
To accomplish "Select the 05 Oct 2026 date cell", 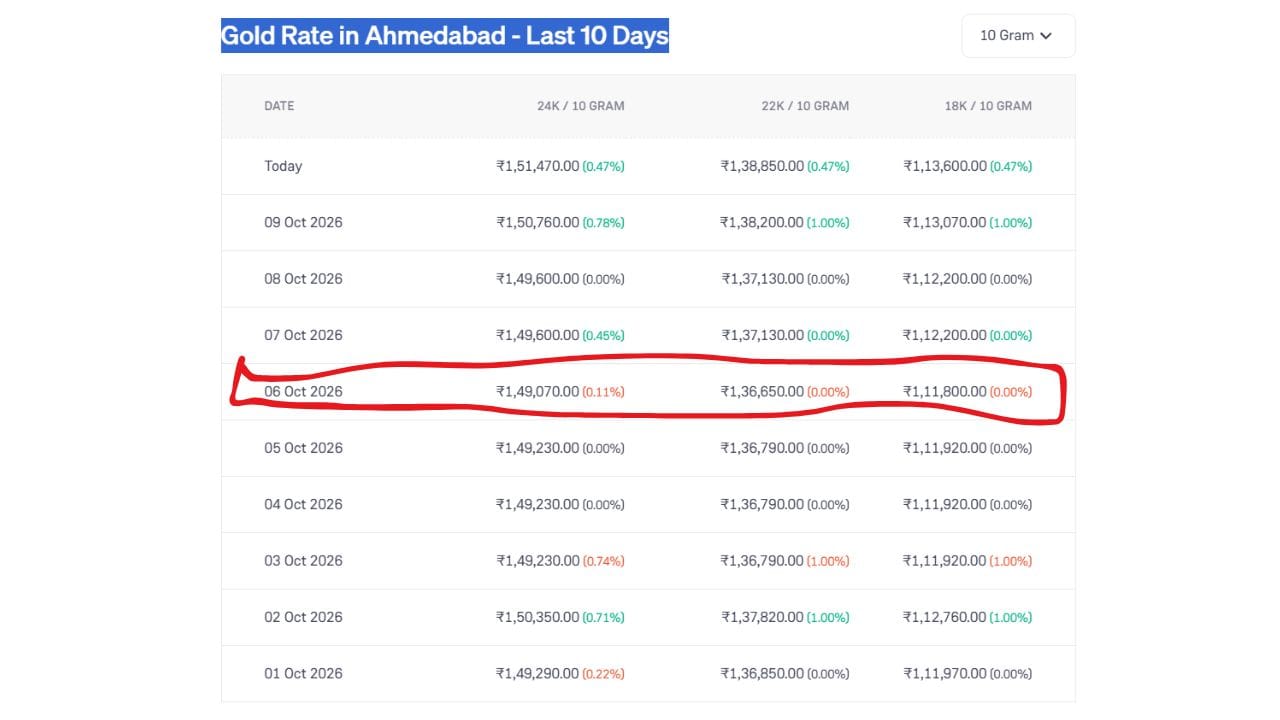I will click(303, 448).
